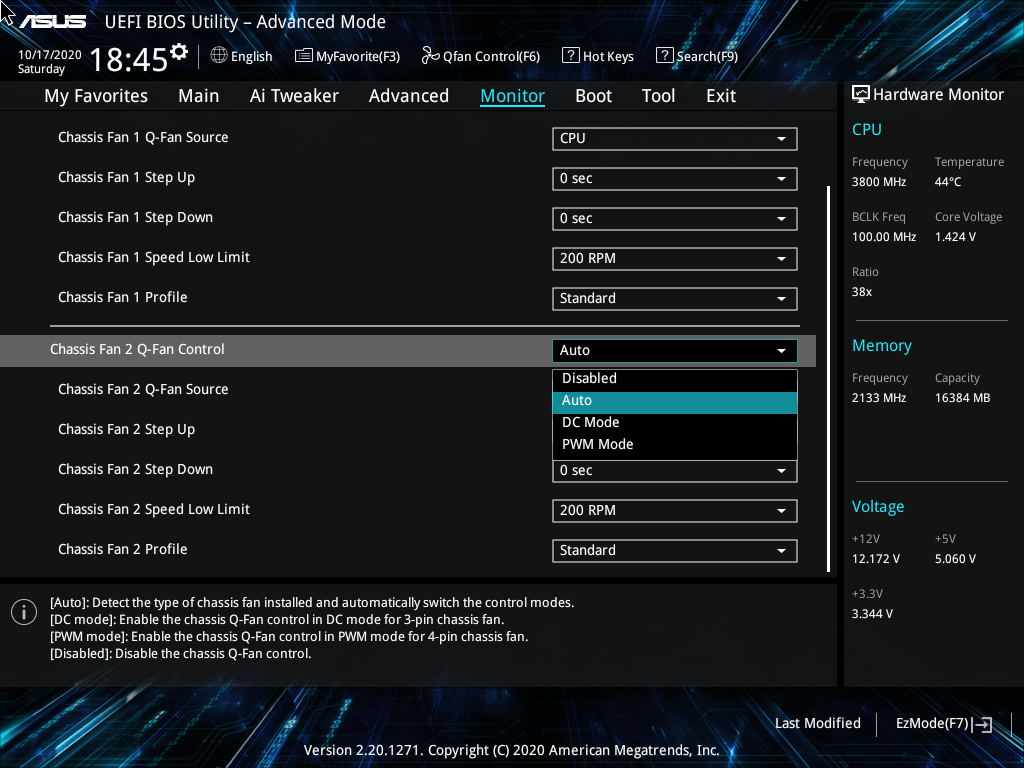The image size is (1024, 768).
Task: Click the 10/17/2020 date text
Action: click(50, 55)
